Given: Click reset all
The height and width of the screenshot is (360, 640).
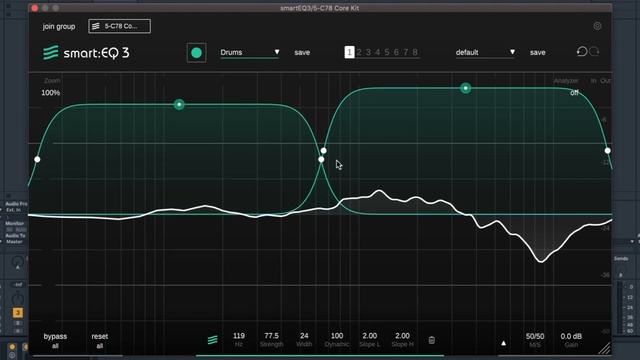Looking at the screenshot, I should pos(100,341).
